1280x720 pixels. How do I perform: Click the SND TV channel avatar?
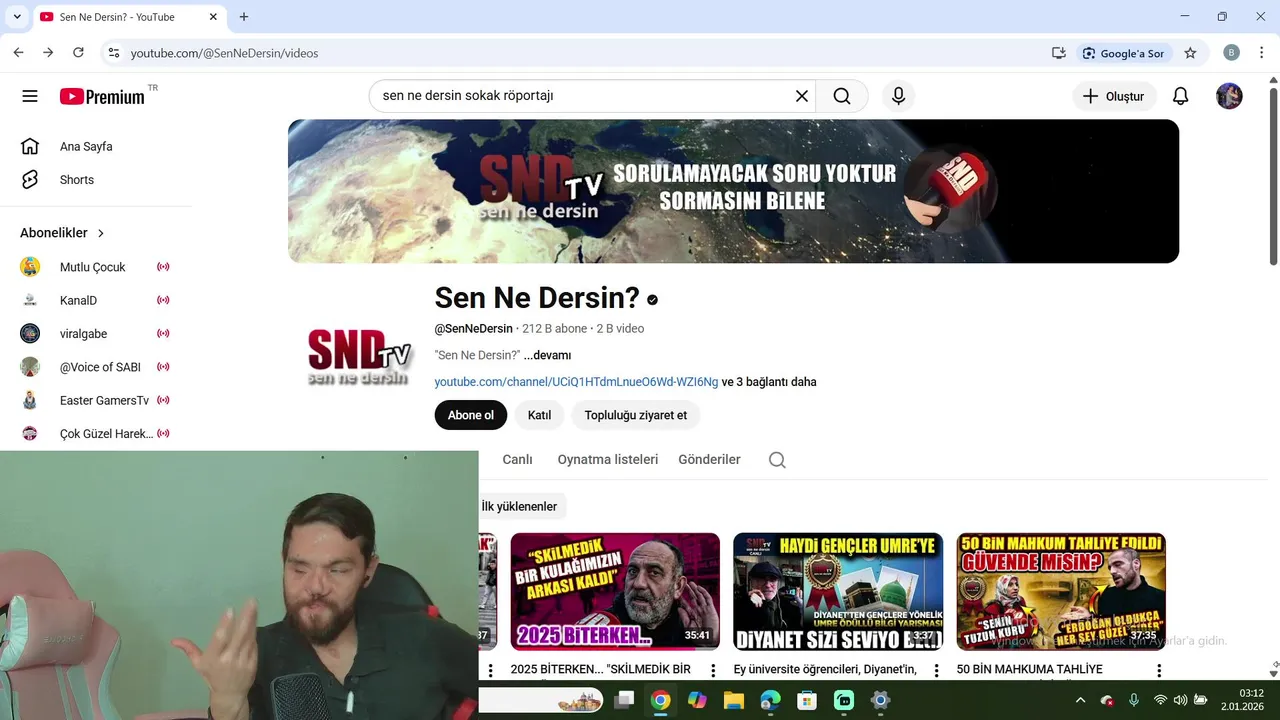point(359,355)
